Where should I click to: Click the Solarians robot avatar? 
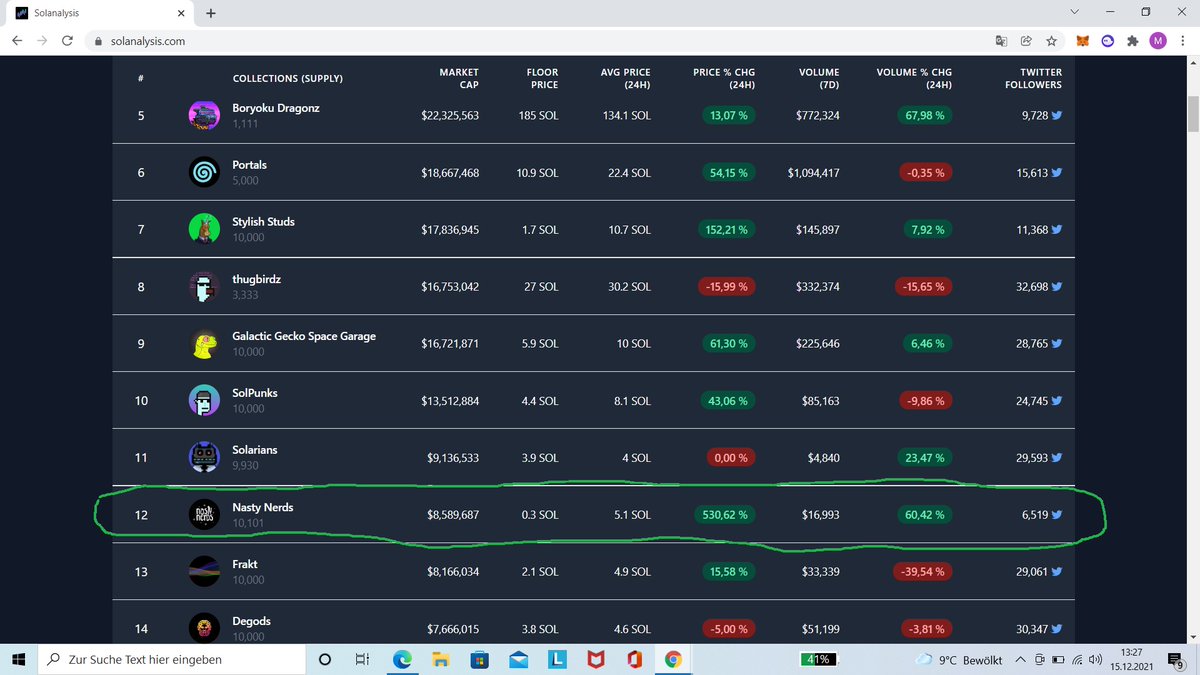click(x=204, y=458)
